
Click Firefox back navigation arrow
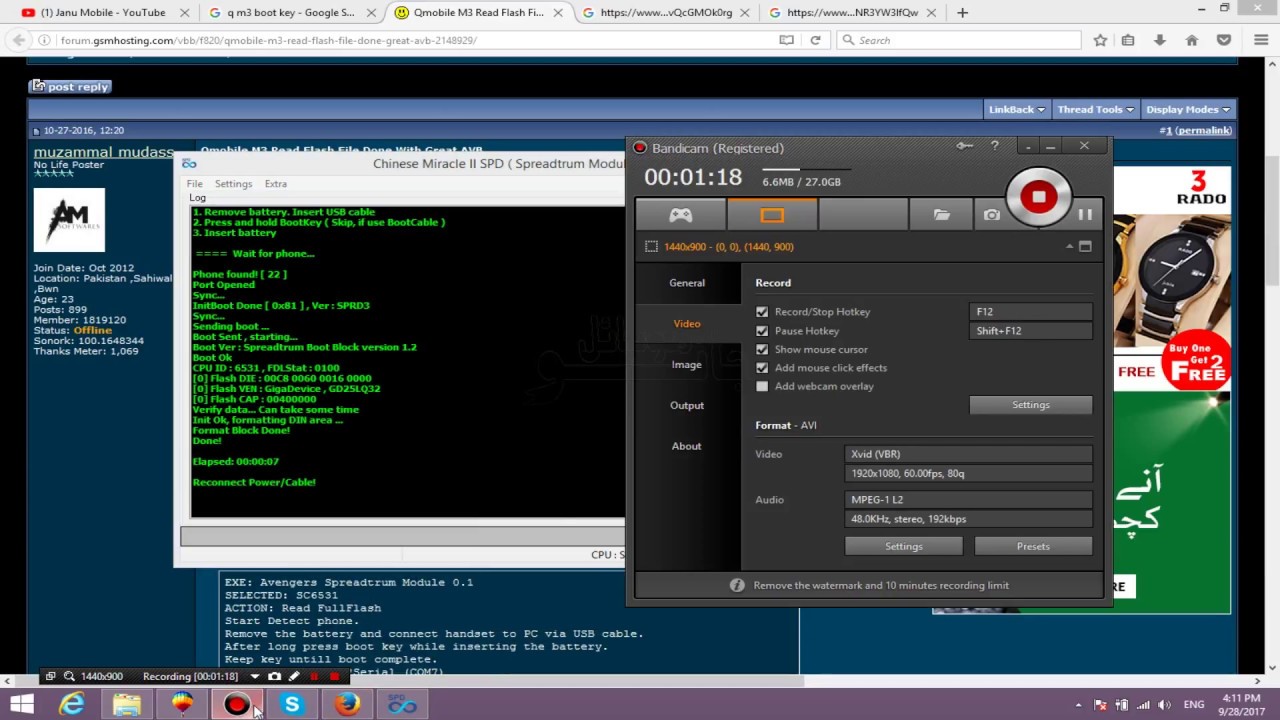click(x=20, y=40)
